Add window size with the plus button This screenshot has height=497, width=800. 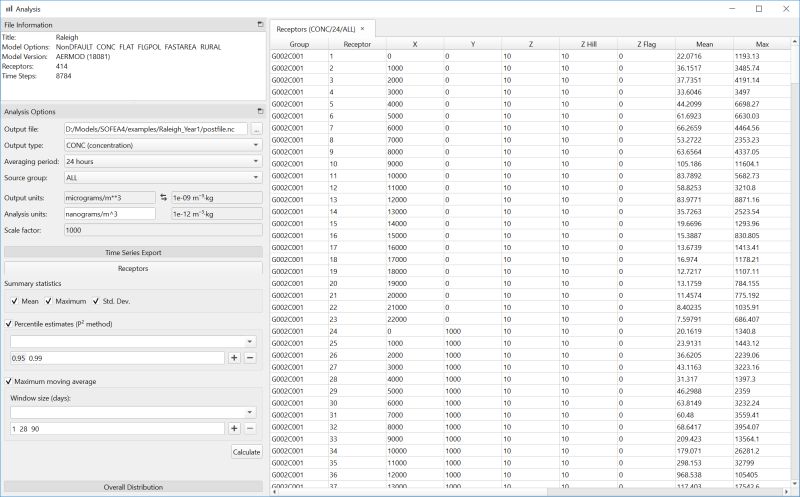234,429
